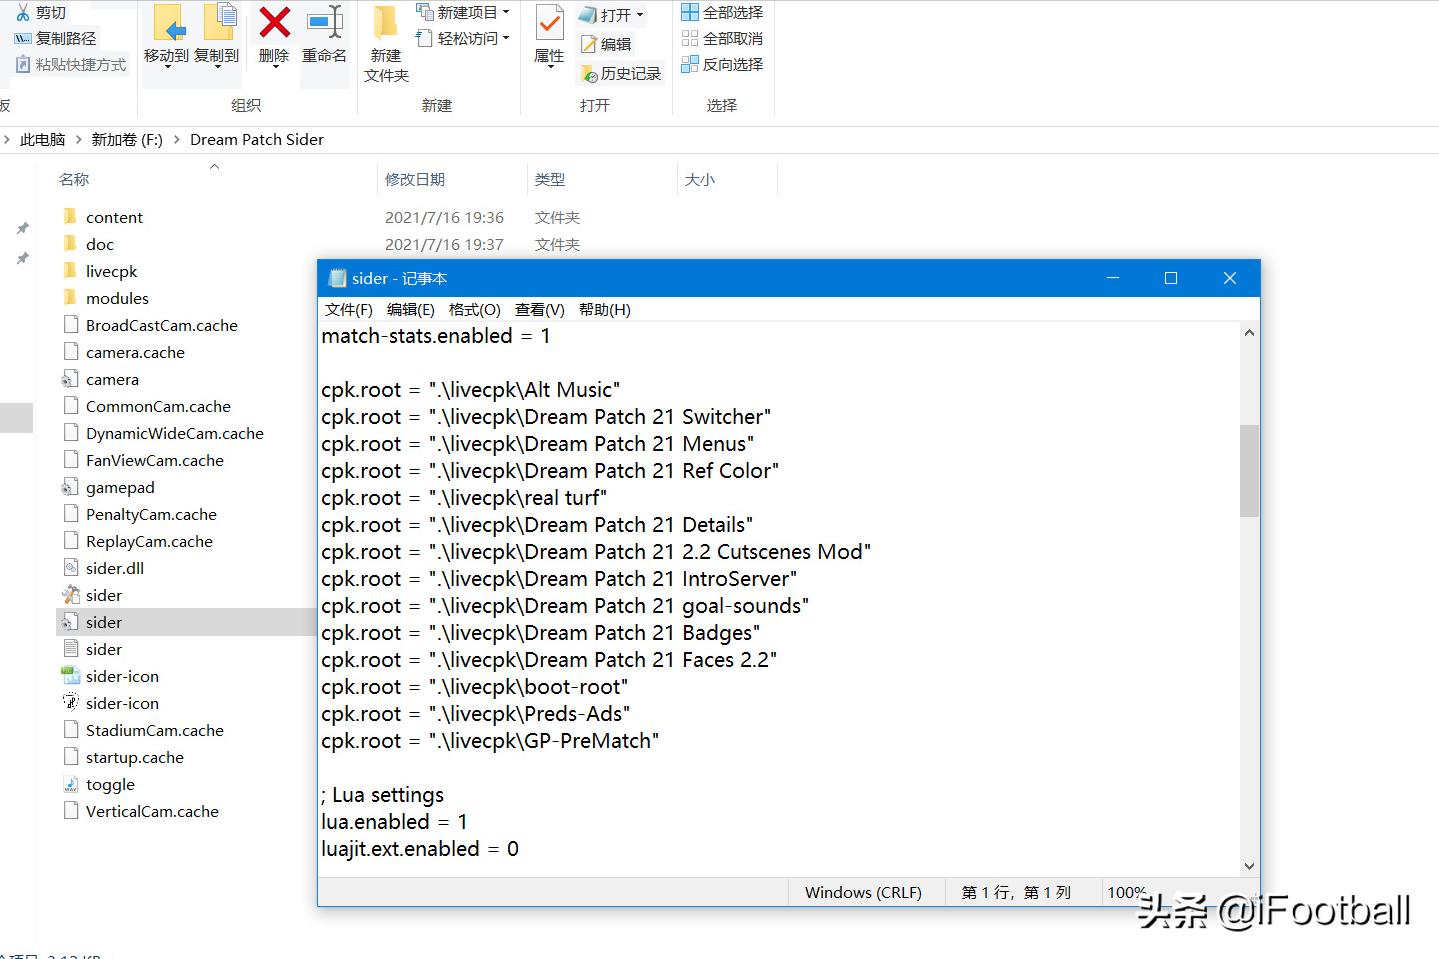Expand the breadcrumb chevron after 此电脑
The image size is (1439, 959).
point(78,140)
